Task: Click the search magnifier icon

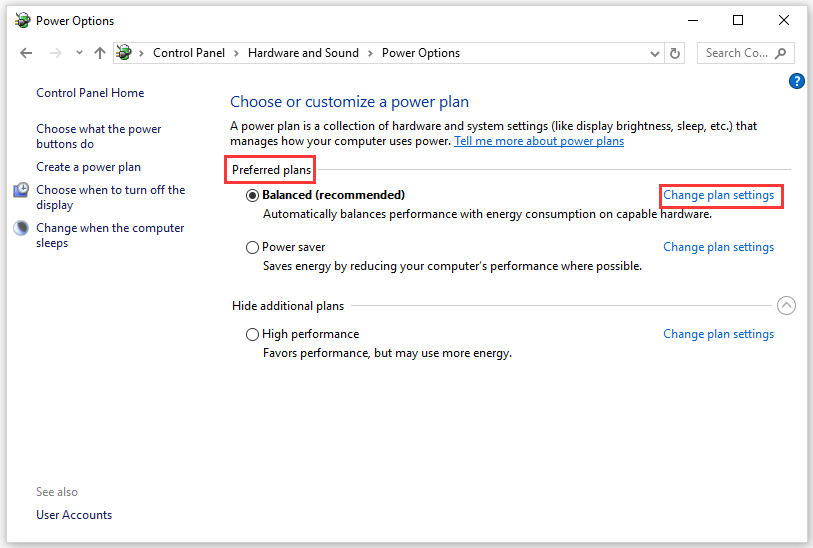Action: click(x=781, y=53)
